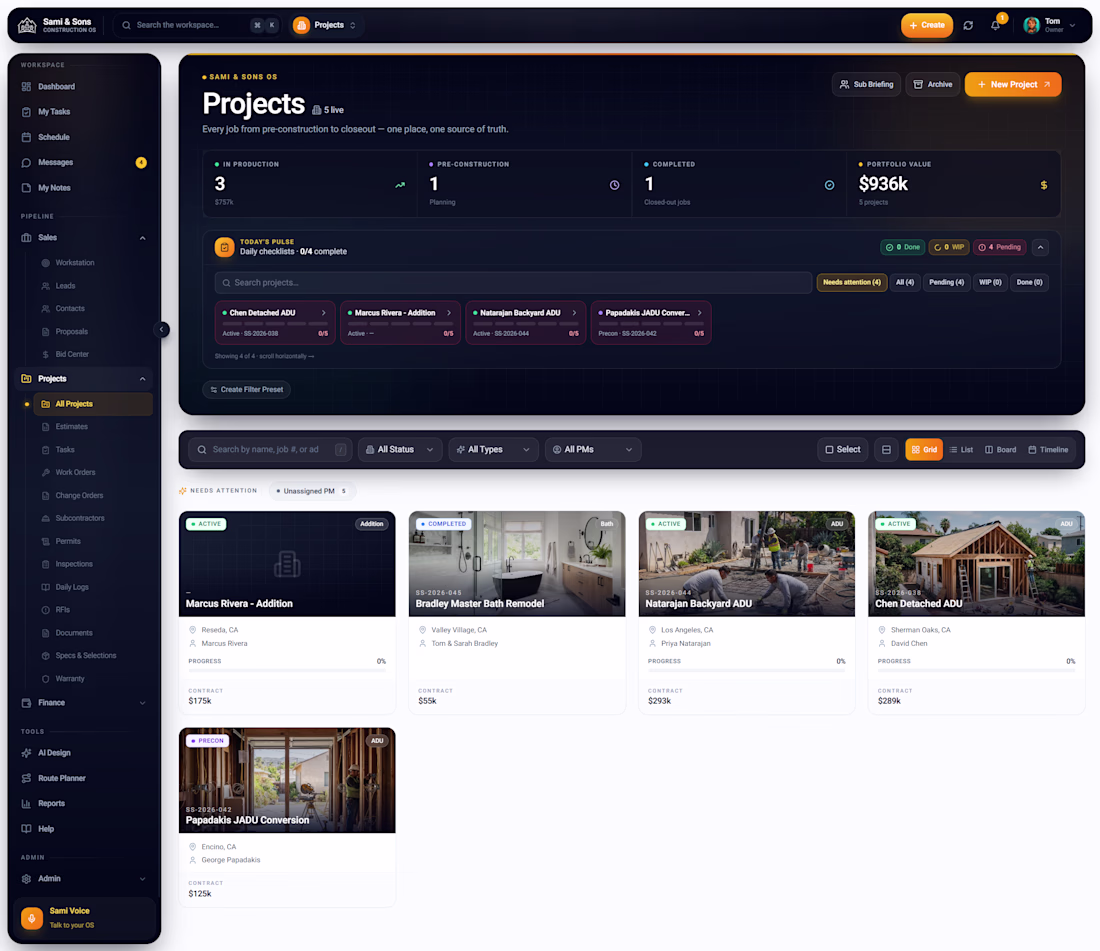Click the Sami & Sons logo icon
The image size is (1100, 951).
27,25
